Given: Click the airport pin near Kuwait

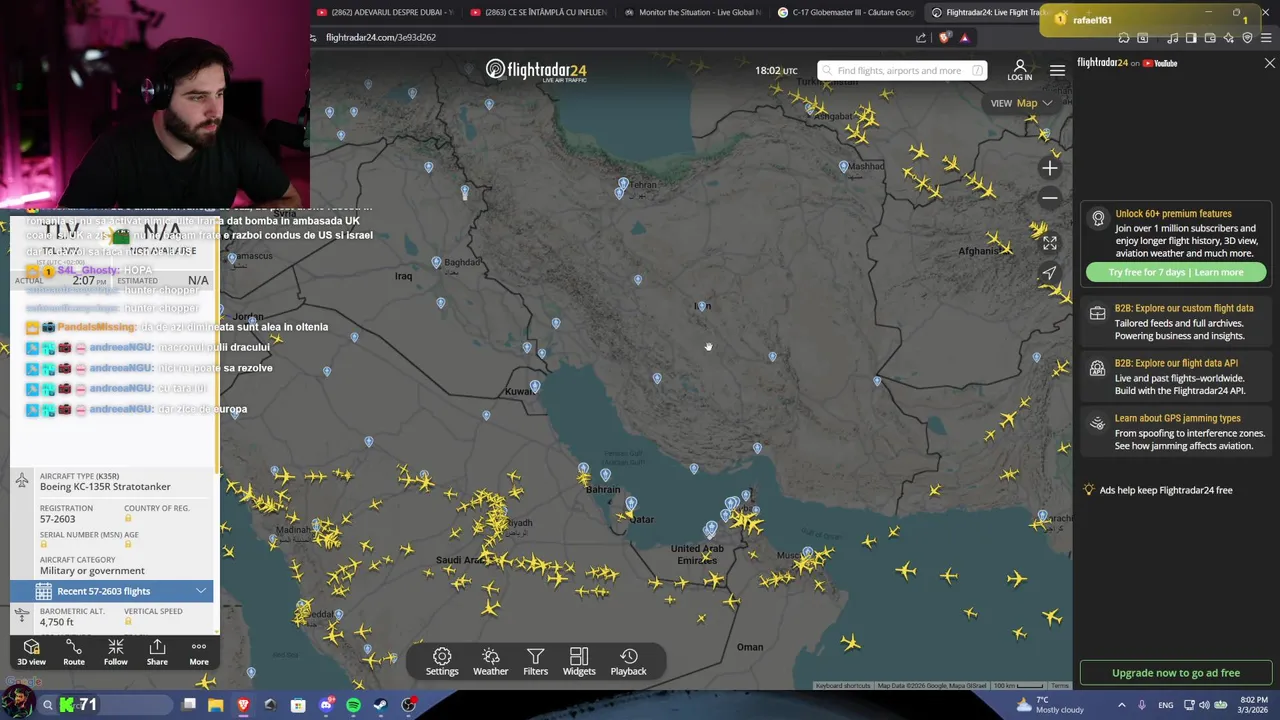Looking at the screenshot, I should [535, 386].
